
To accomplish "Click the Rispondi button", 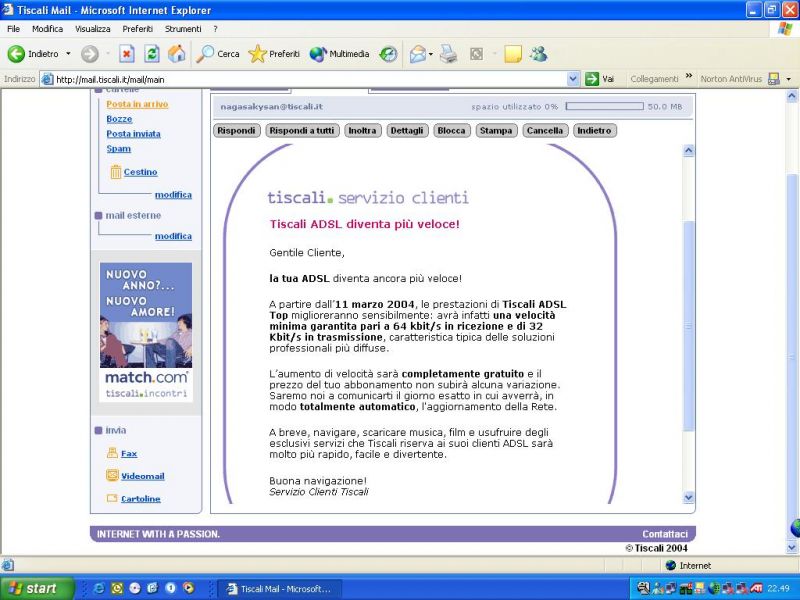I will pos(236,131).
